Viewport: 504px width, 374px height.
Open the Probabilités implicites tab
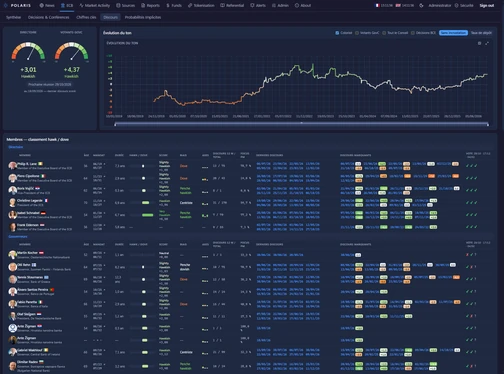[143, 17]
